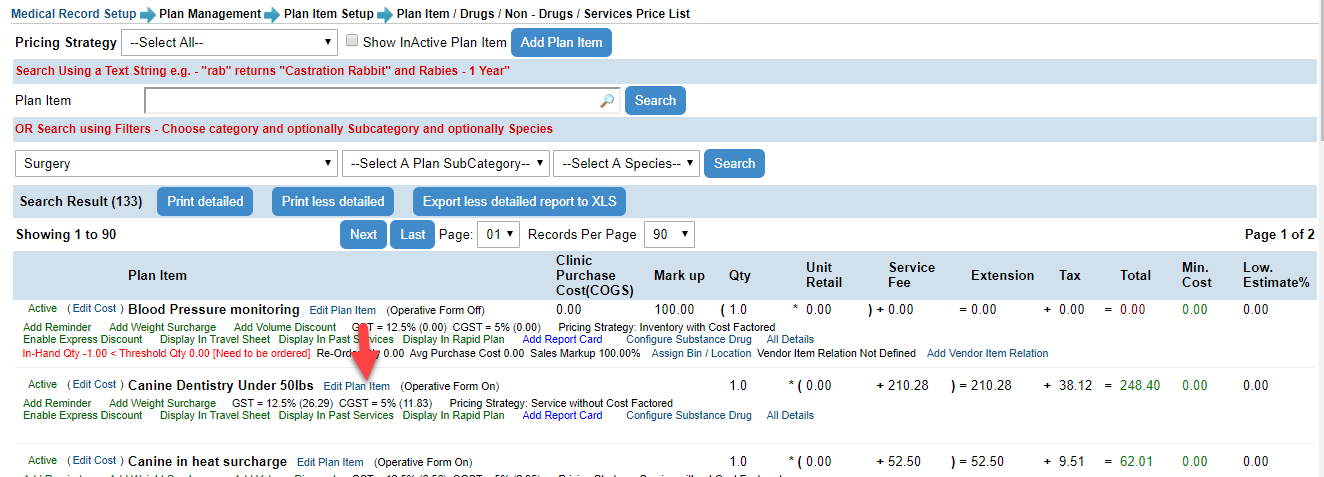Click the Print detailed button
This screenshot has height=477, width=1324.
point(205,201)
